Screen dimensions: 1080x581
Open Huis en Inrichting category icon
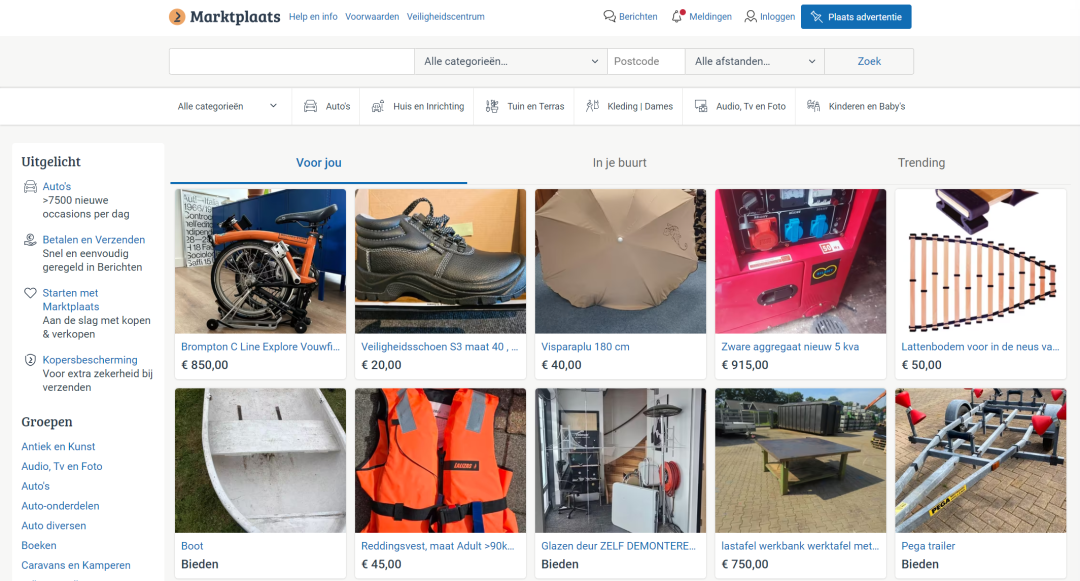(377, 106)
